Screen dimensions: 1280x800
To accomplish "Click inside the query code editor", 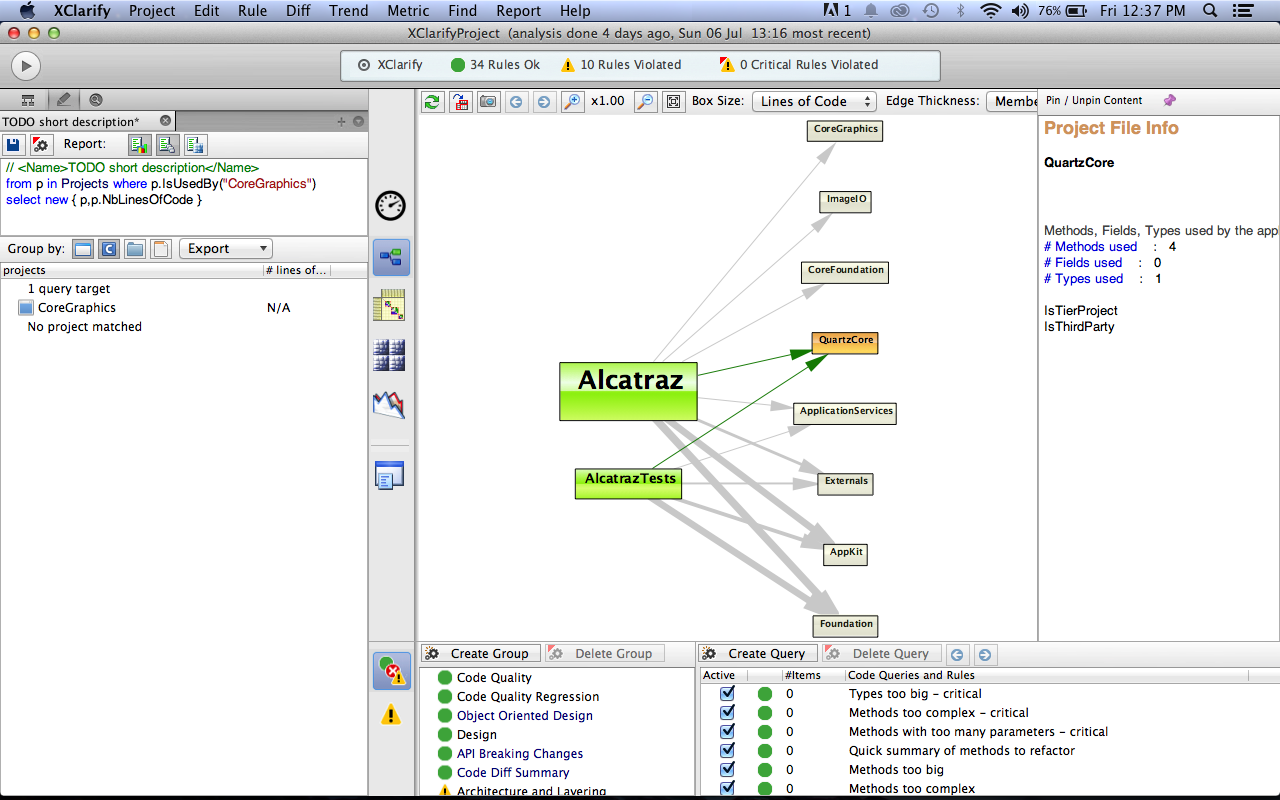I will point(184,197).
